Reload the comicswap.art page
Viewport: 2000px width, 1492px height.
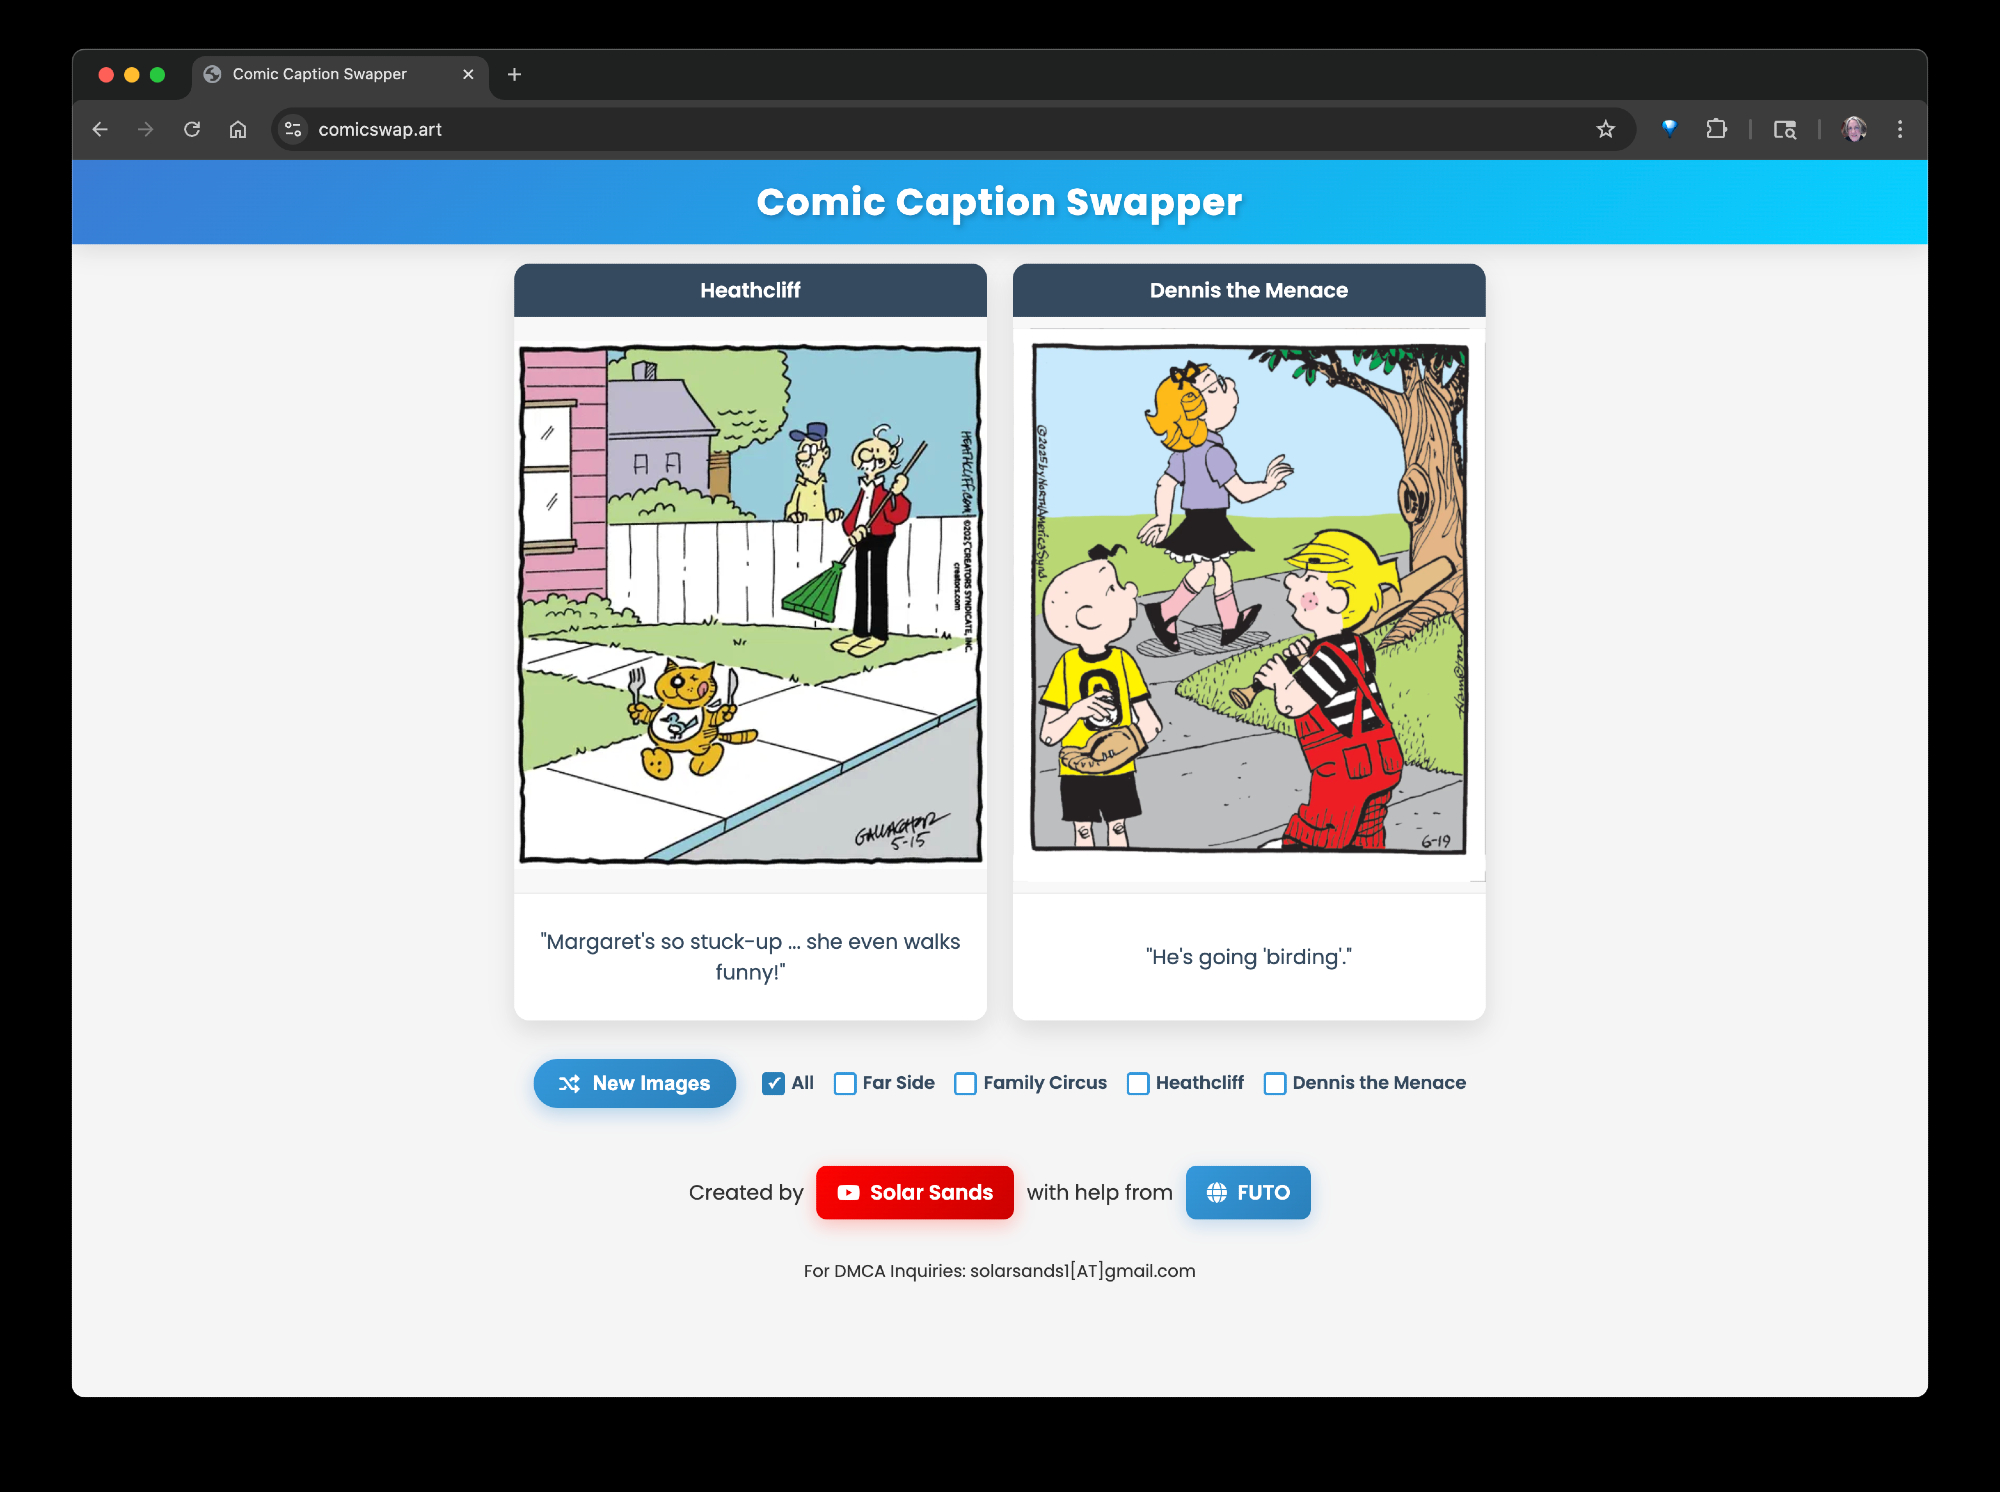click(192, 129)
